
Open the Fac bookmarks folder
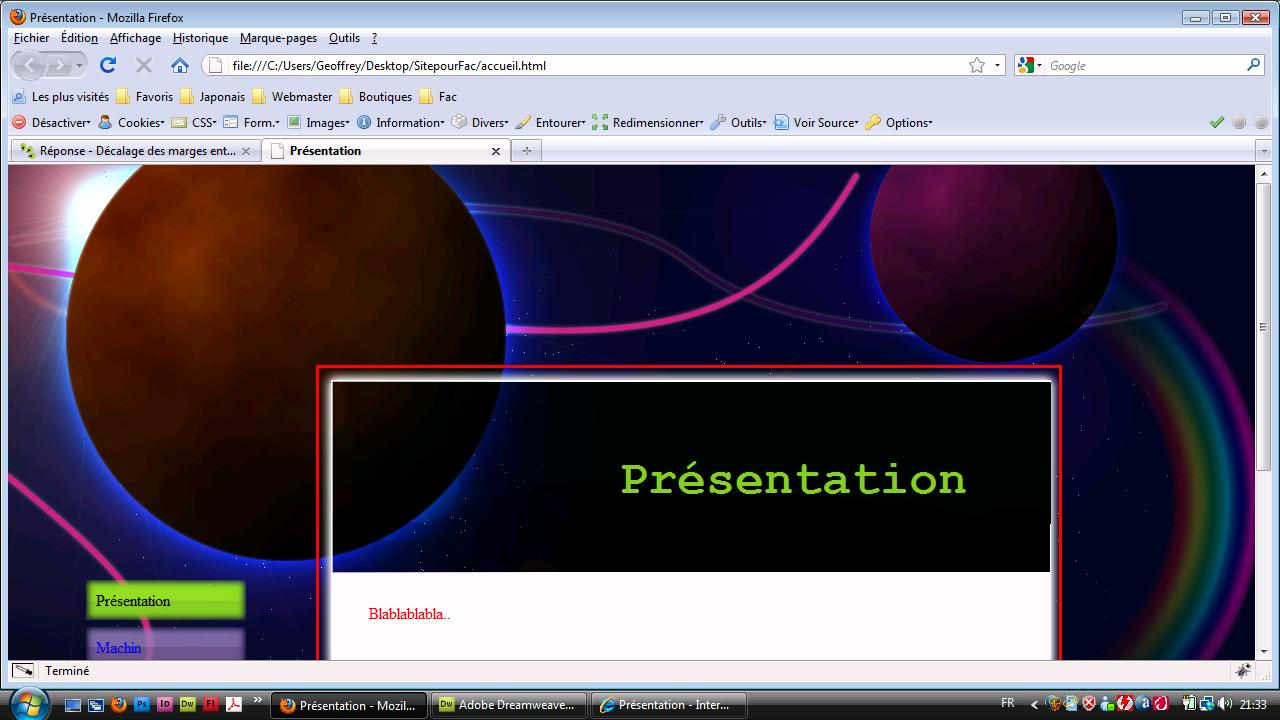point(438,97)
